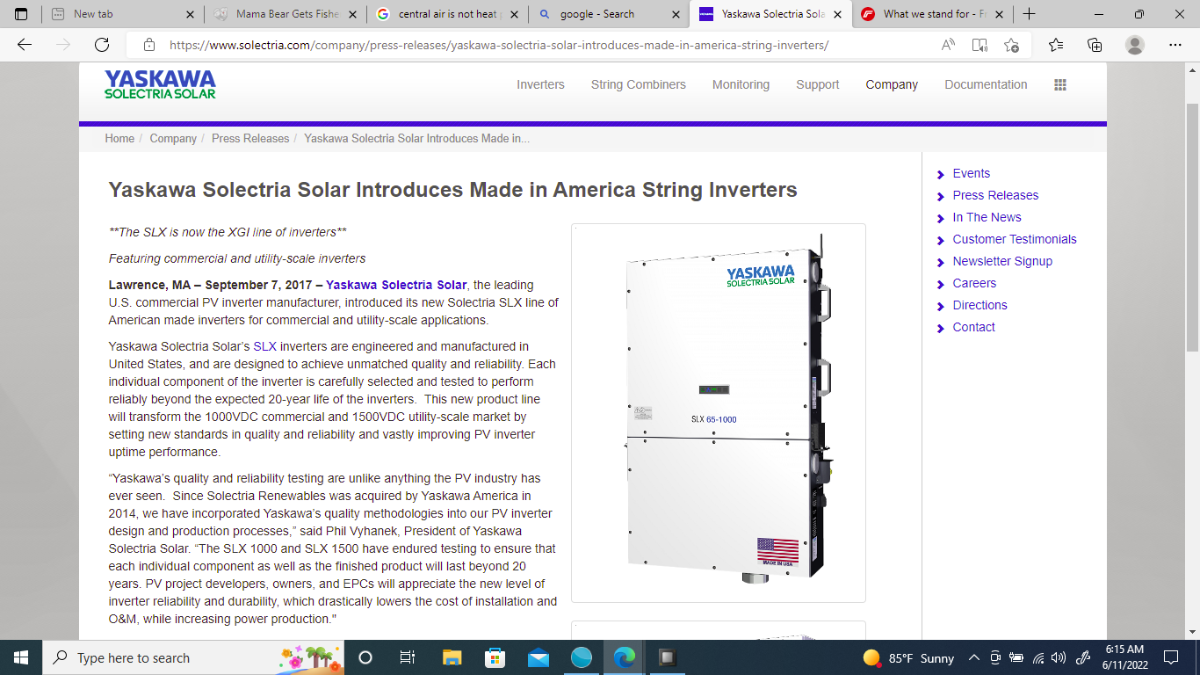This screenshot has height=675, width=1200.
Task: Open the browser profile avatar icon
Action: pyautogui.click(x=1134, y=45)
